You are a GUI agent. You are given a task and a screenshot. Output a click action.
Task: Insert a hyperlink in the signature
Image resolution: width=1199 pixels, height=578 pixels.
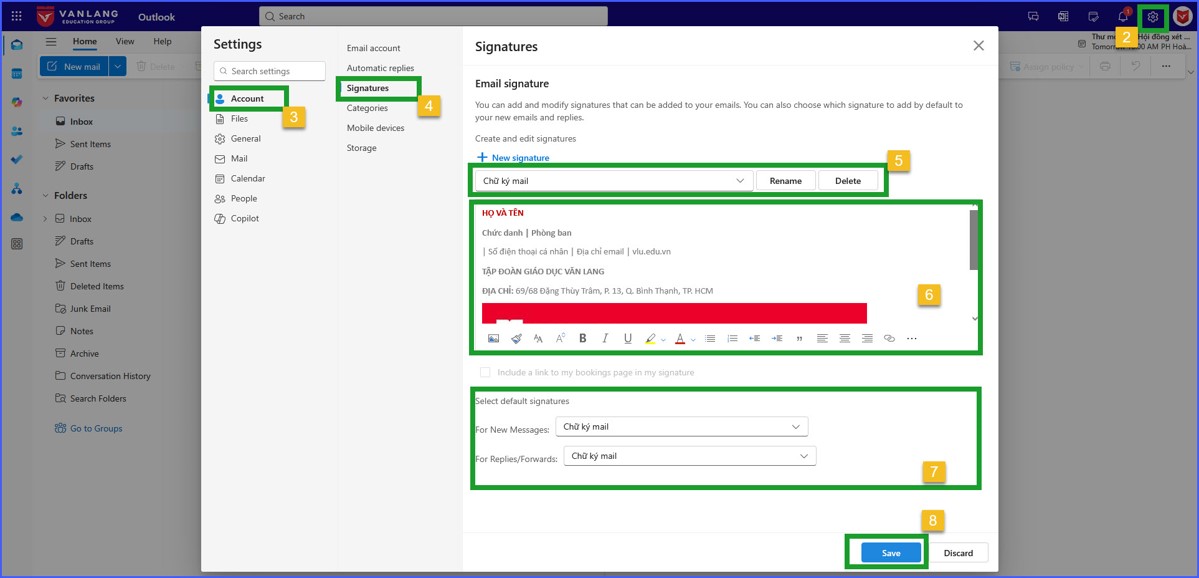[889, 339]
